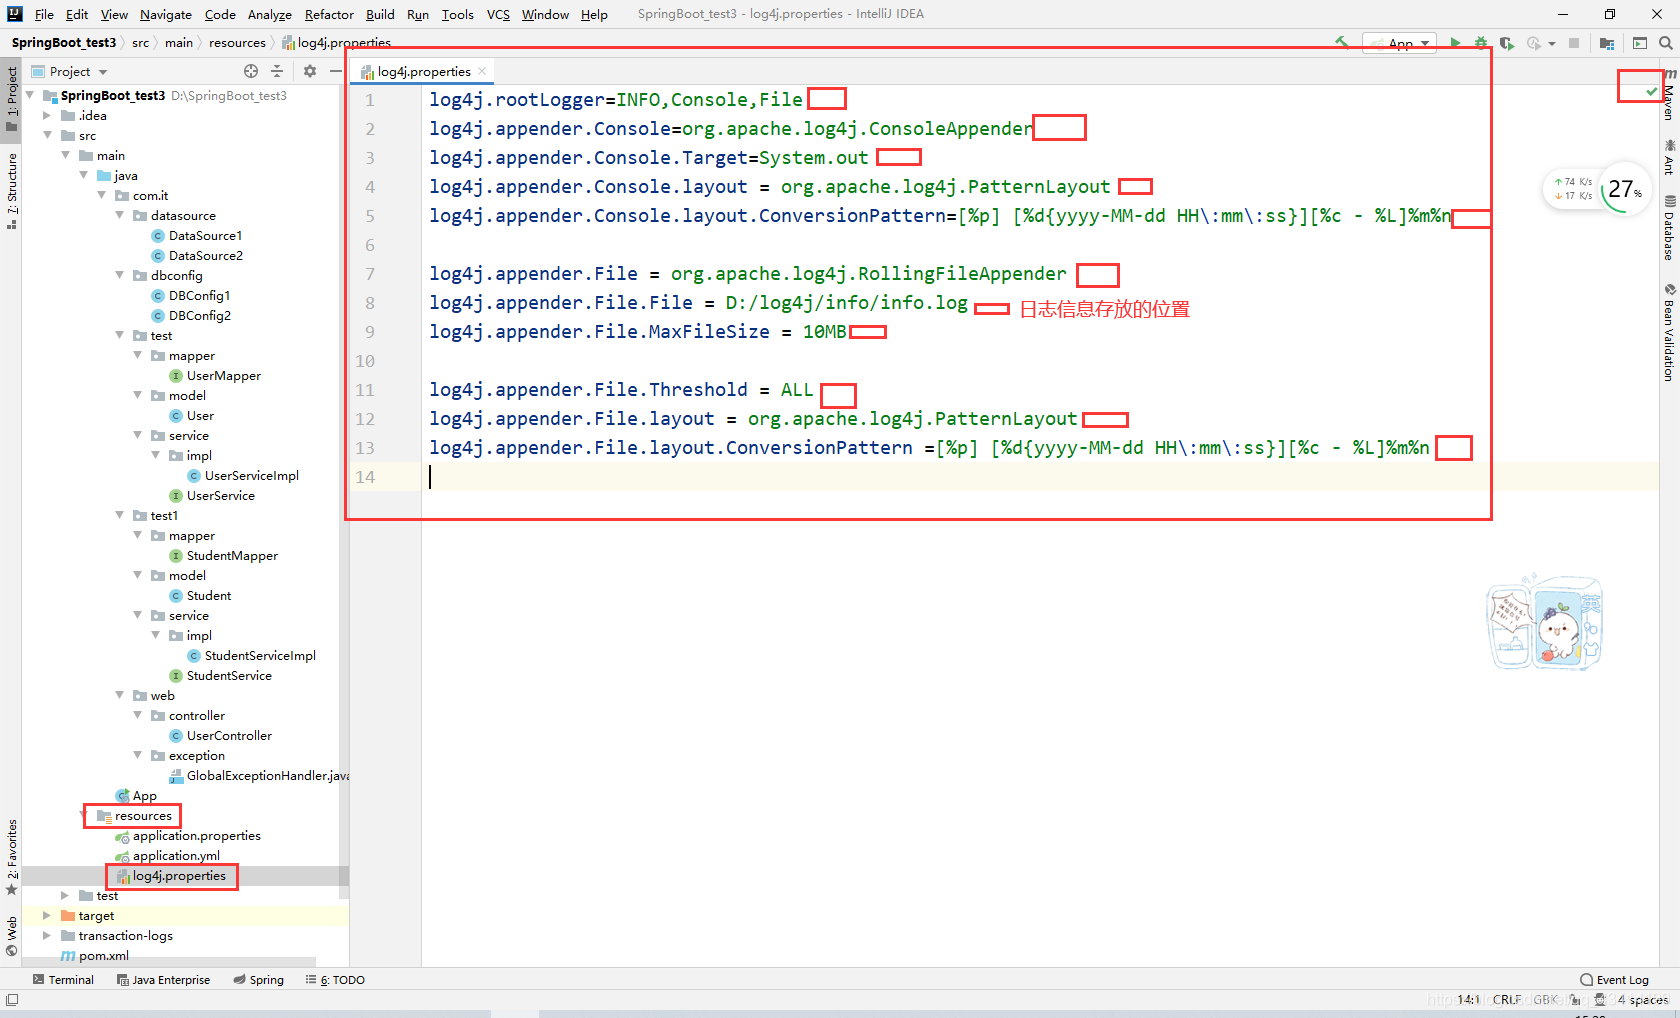Expand the target folder
Screen dimensions: 1680x1018
click(47, 915)
